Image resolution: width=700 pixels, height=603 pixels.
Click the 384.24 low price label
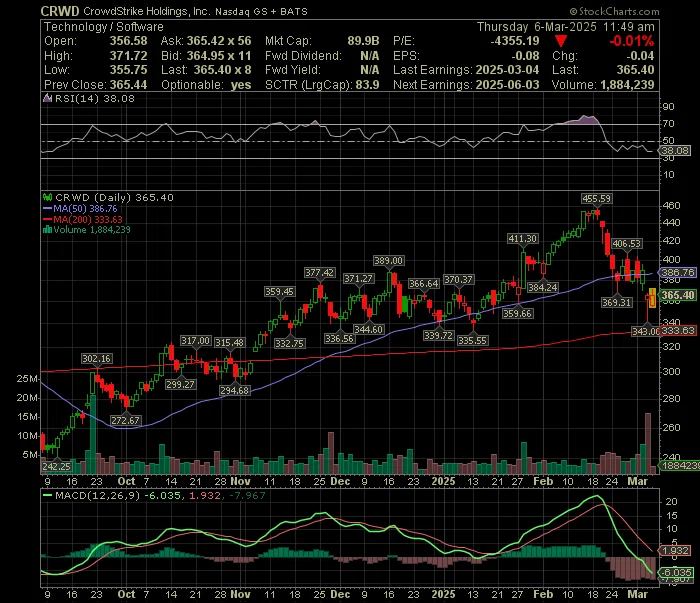(x=542, y=287)
